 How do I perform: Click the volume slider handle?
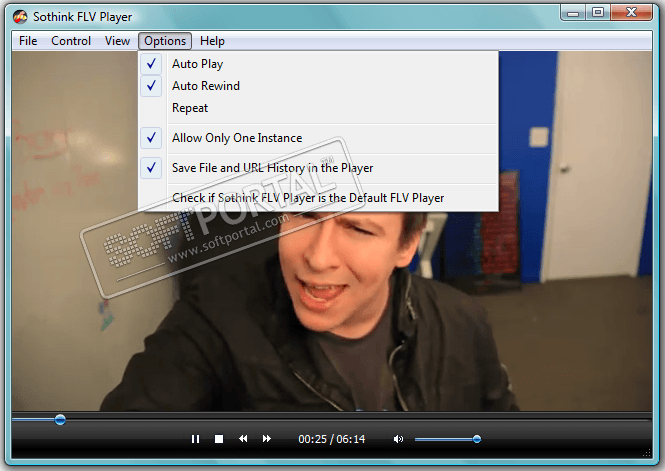click(477, 439)
